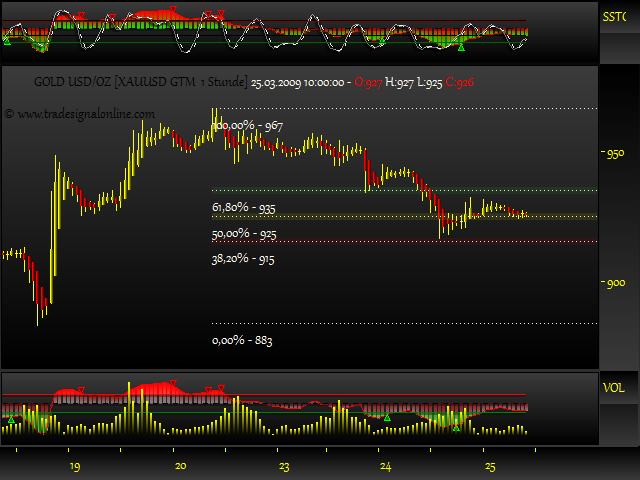
Task: Click the red close value C:926 in header
Action: point(459,81)
